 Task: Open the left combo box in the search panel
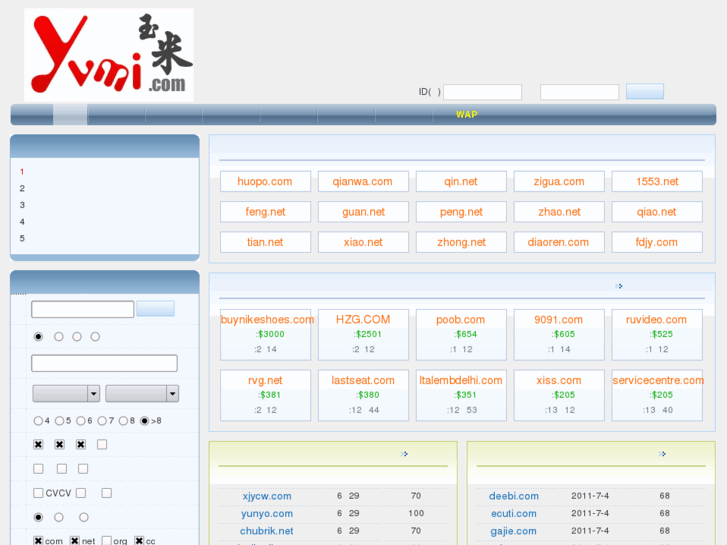(x=66, y=394)
